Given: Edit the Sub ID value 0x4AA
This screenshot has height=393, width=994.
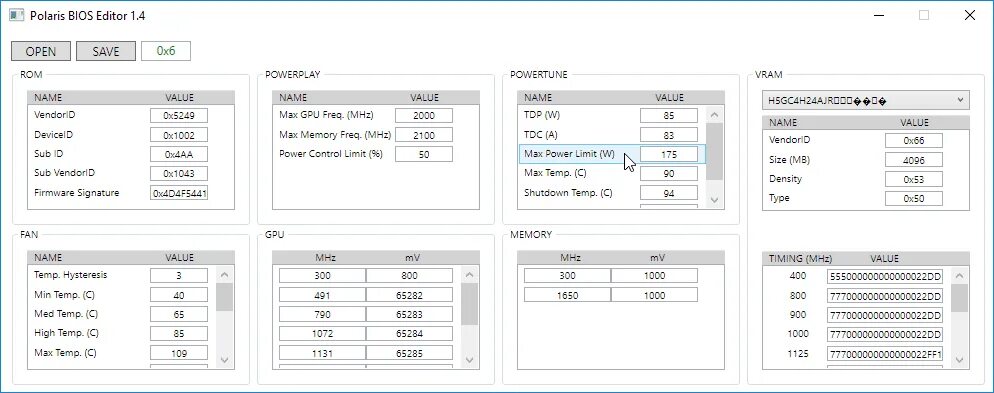Looking at the screenshot, I should (x=179, y=154).
